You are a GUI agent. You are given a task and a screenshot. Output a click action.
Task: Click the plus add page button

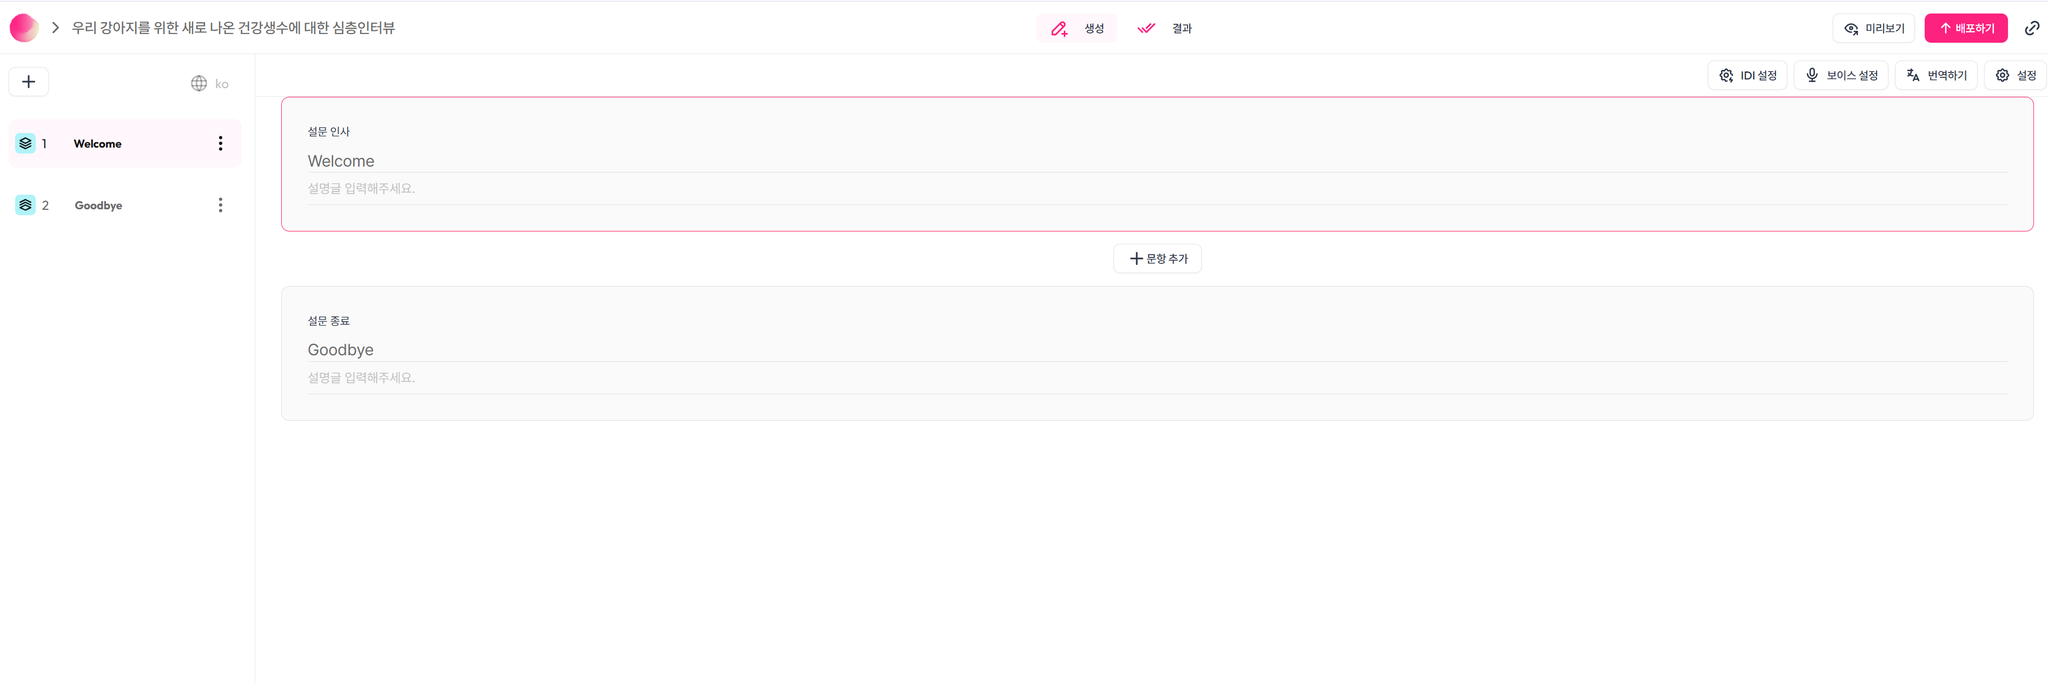29,82
